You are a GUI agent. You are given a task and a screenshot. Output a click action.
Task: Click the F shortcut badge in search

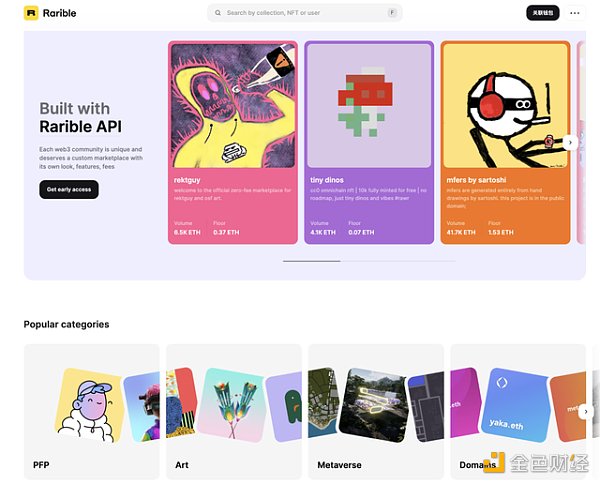click(392, 12)
